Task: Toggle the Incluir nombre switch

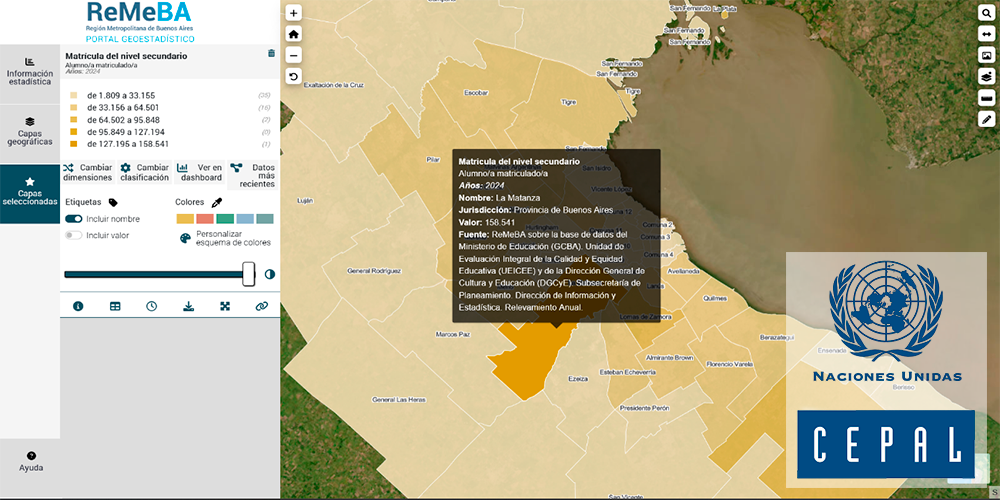Action: pos(74,219)
